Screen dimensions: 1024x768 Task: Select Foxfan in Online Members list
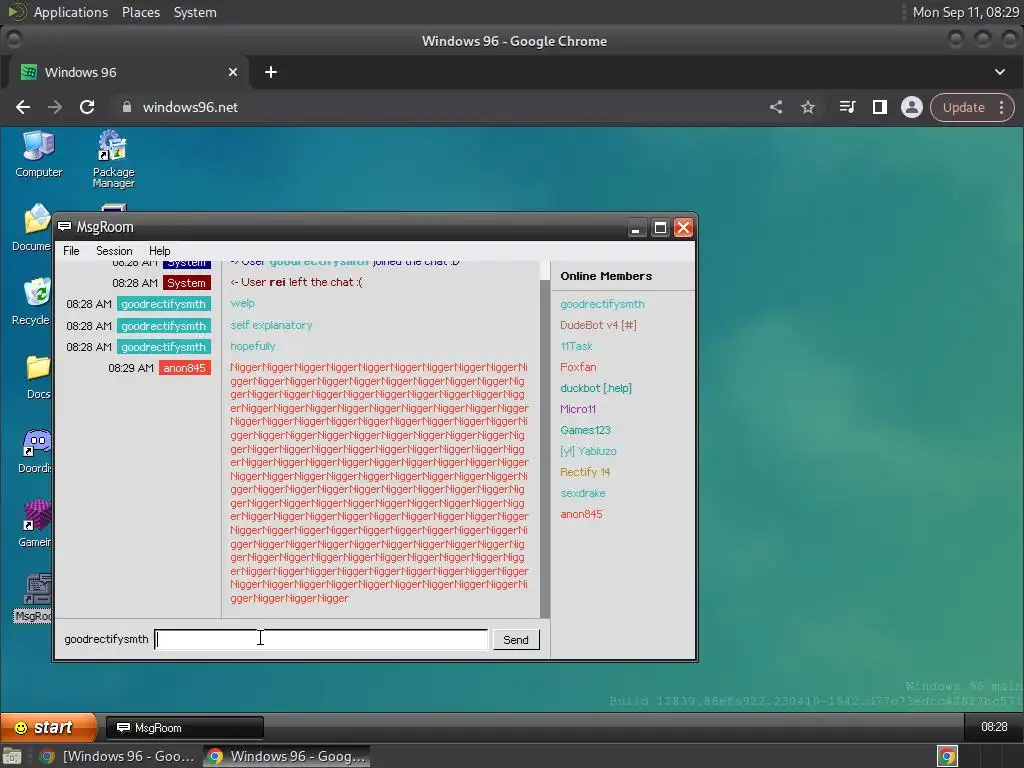click(x=578, y=367)
